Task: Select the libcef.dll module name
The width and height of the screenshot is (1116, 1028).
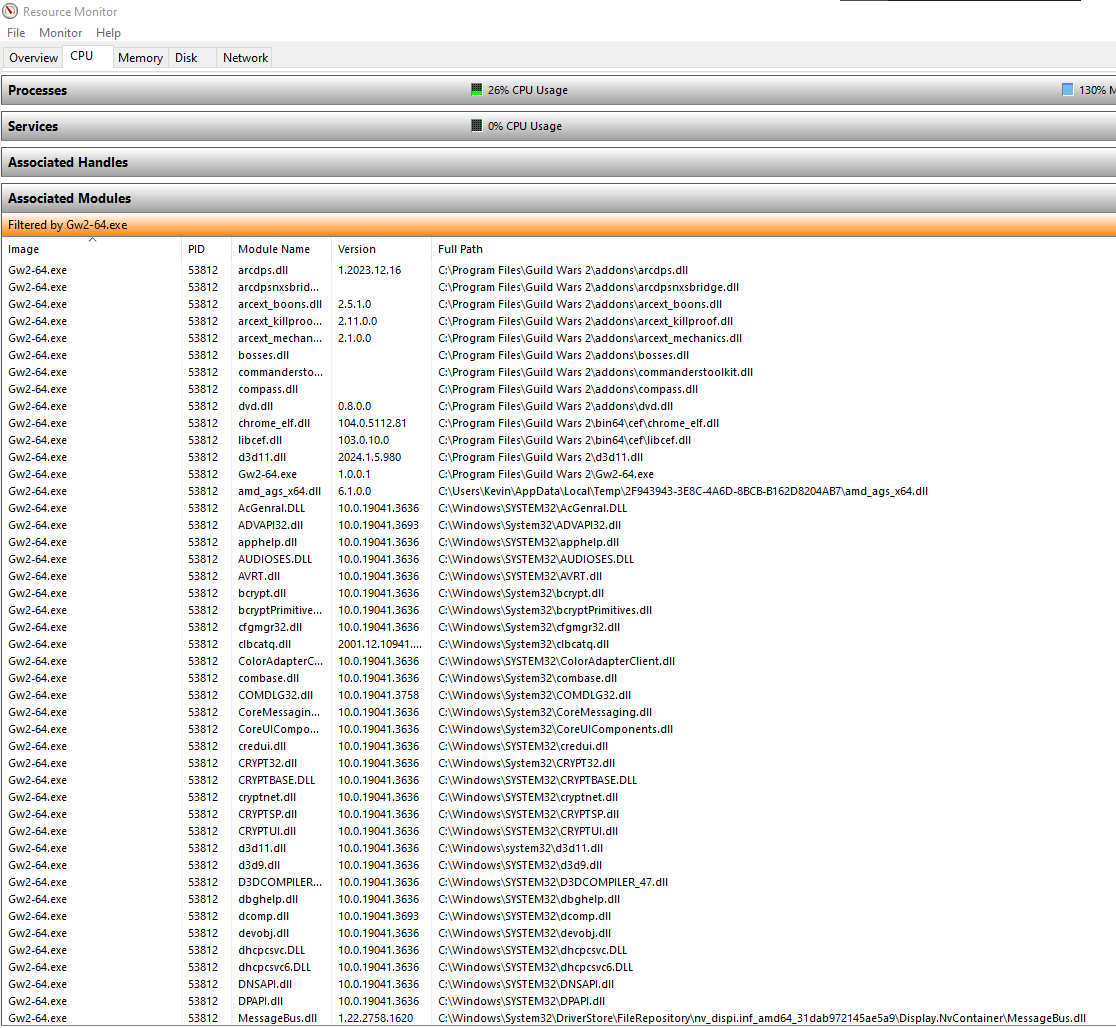Action: [x=260, y=441]
